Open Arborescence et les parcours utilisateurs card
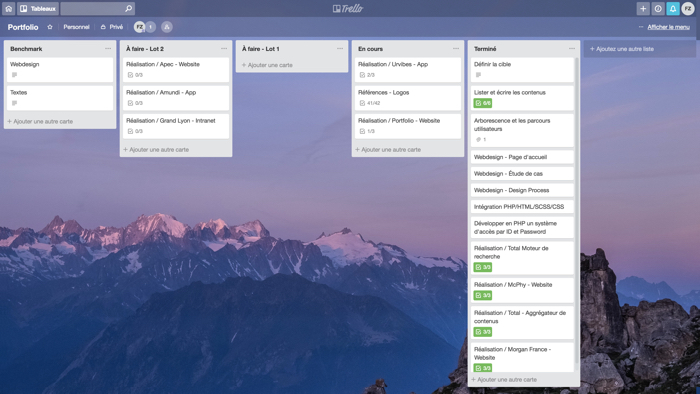Screen dimensions: 700x394 (x=522, y=130)
